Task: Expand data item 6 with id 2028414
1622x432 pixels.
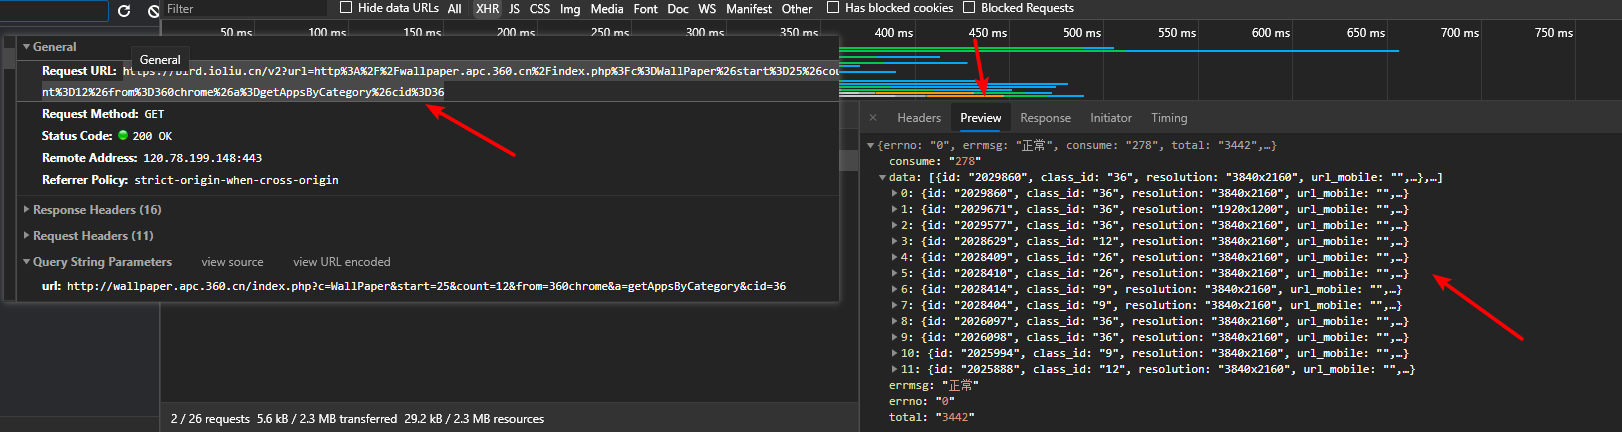Action: point(895,290)
